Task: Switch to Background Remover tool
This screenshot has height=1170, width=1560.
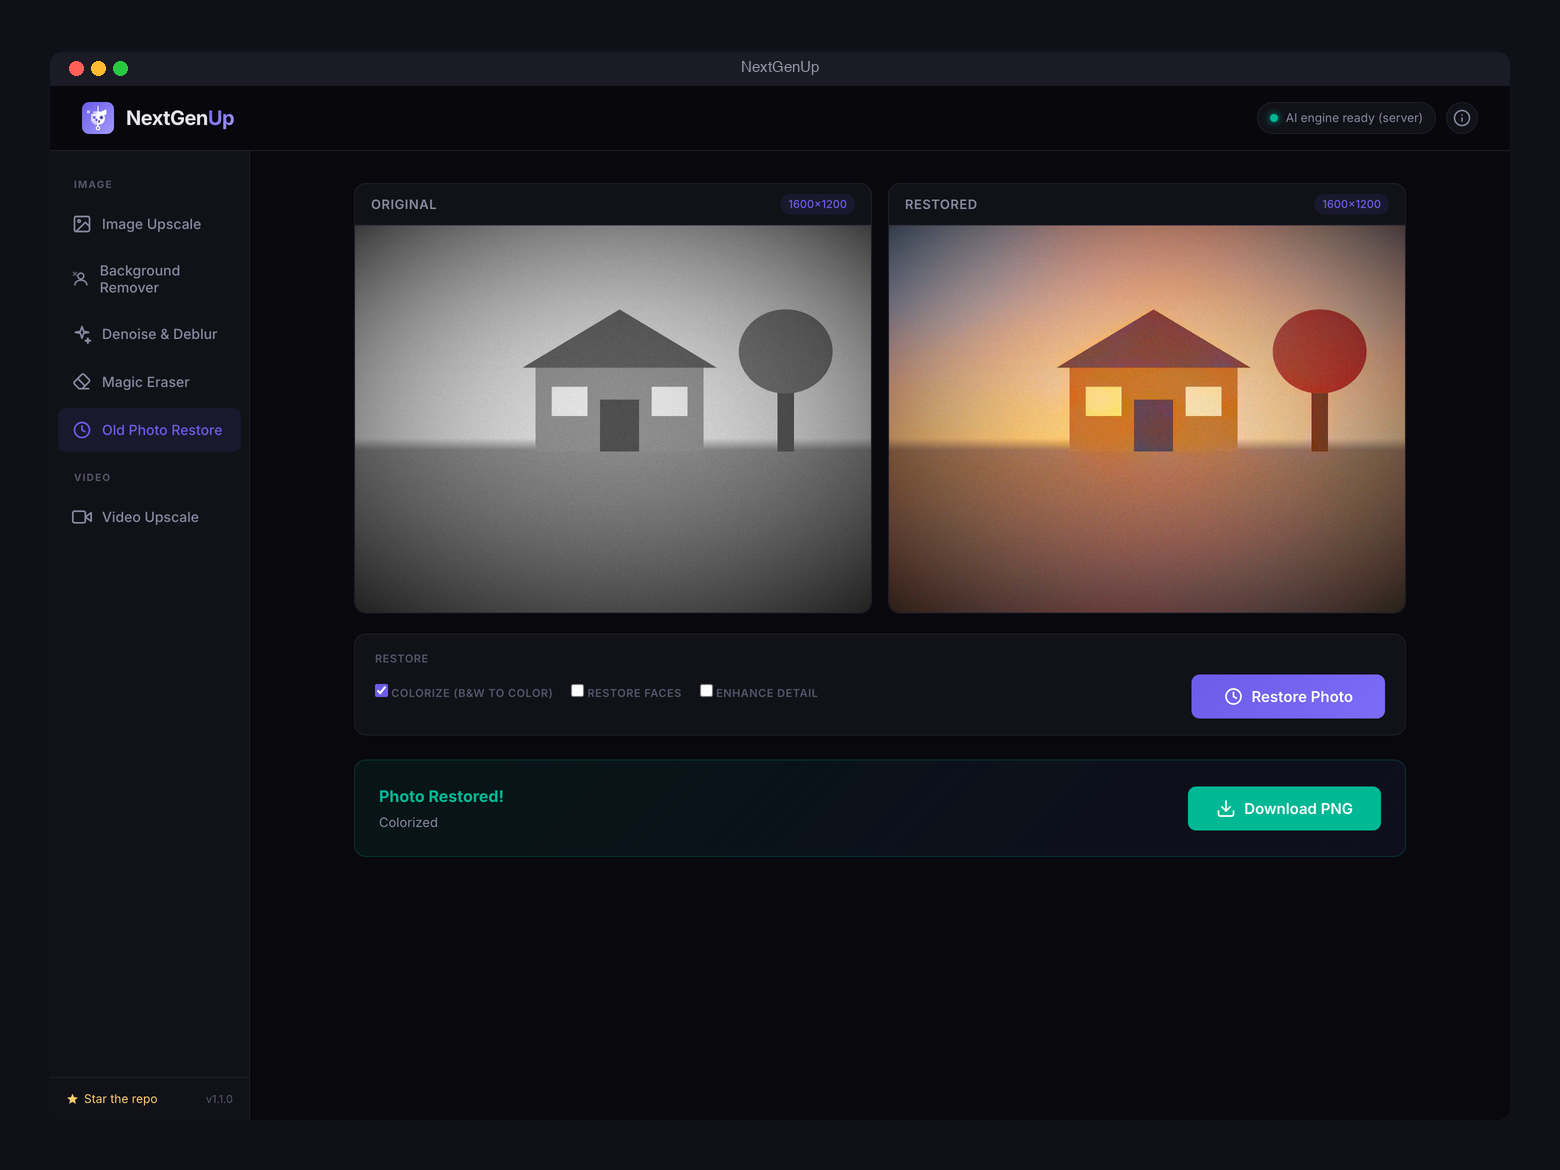Action: coord(149,279)
